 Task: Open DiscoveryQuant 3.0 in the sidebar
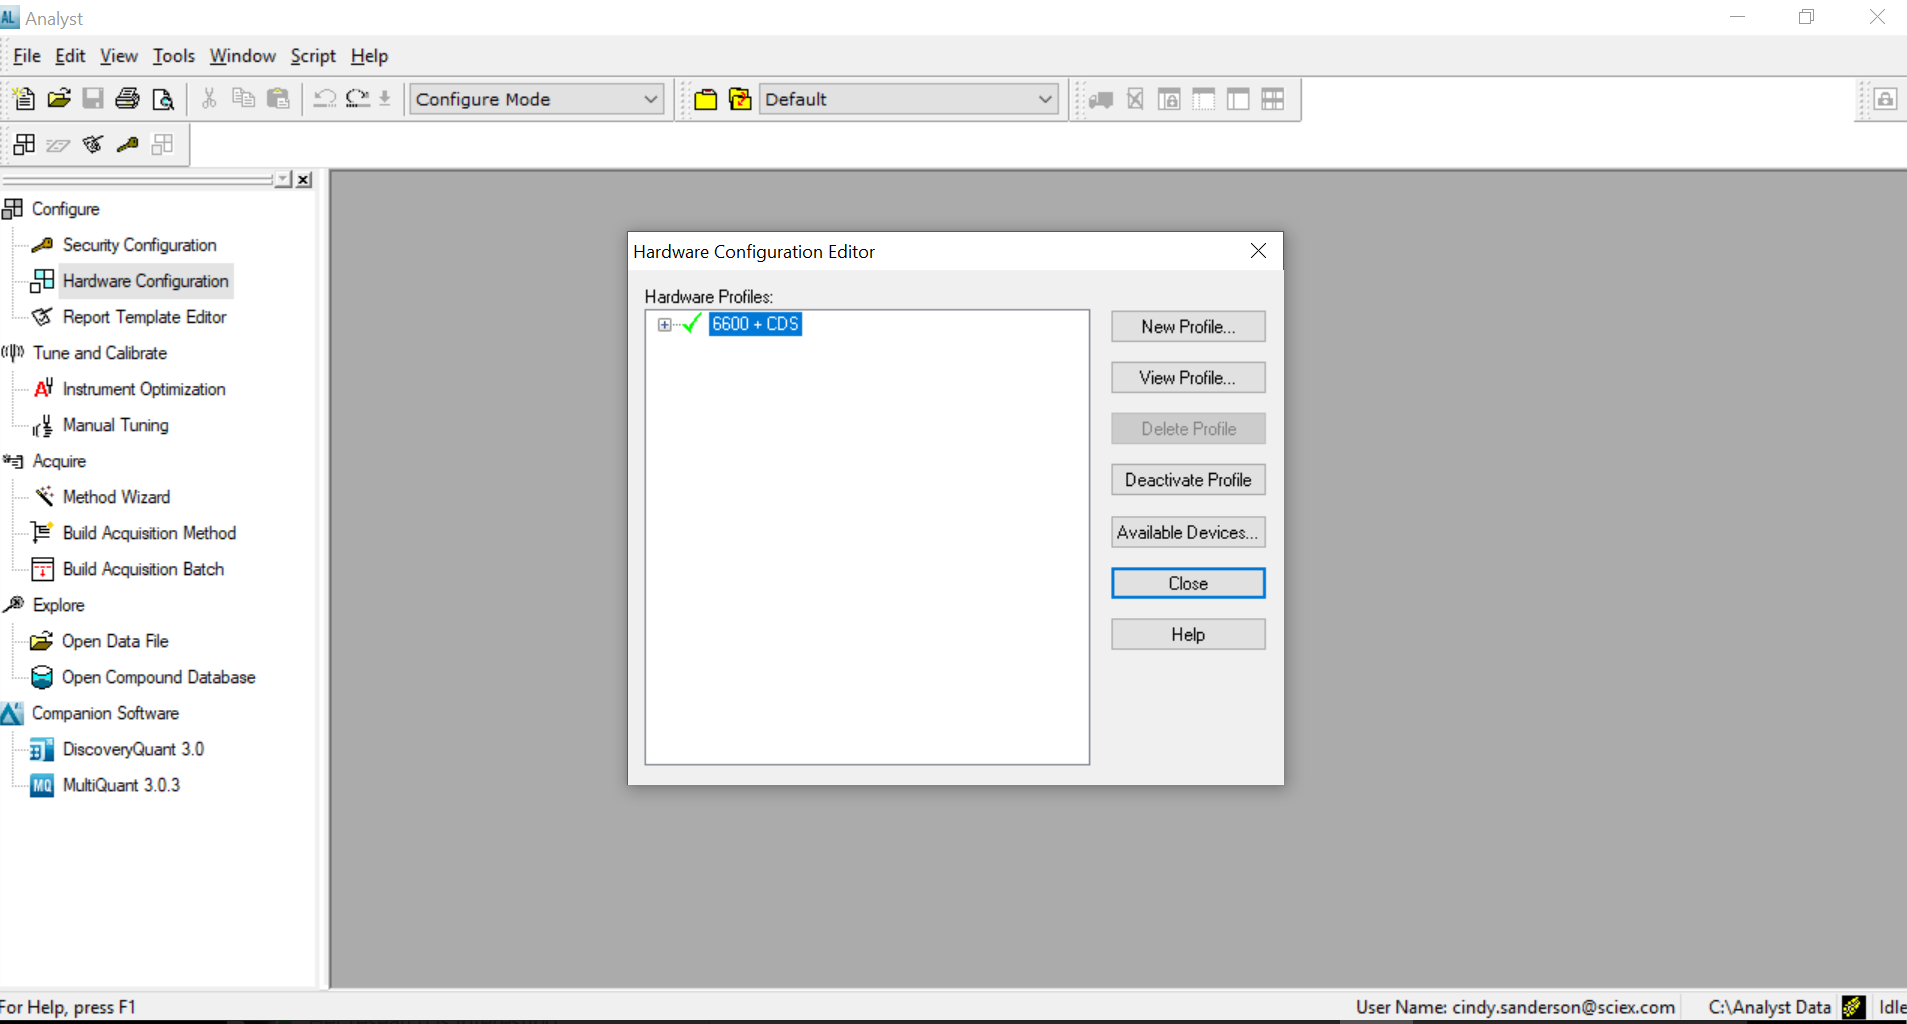click(x=132, y=749)
